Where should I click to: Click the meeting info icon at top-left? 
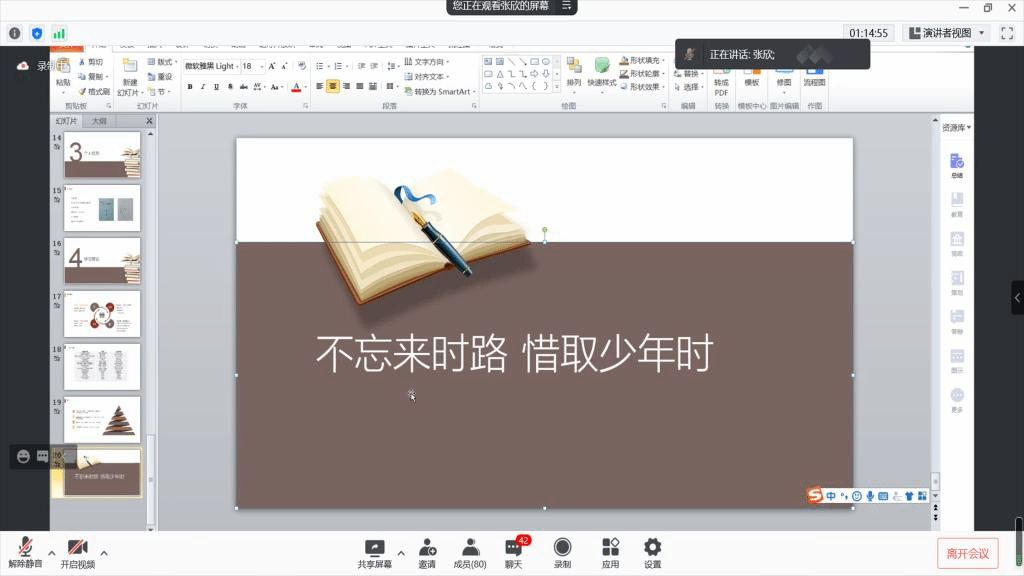(15, 33)
